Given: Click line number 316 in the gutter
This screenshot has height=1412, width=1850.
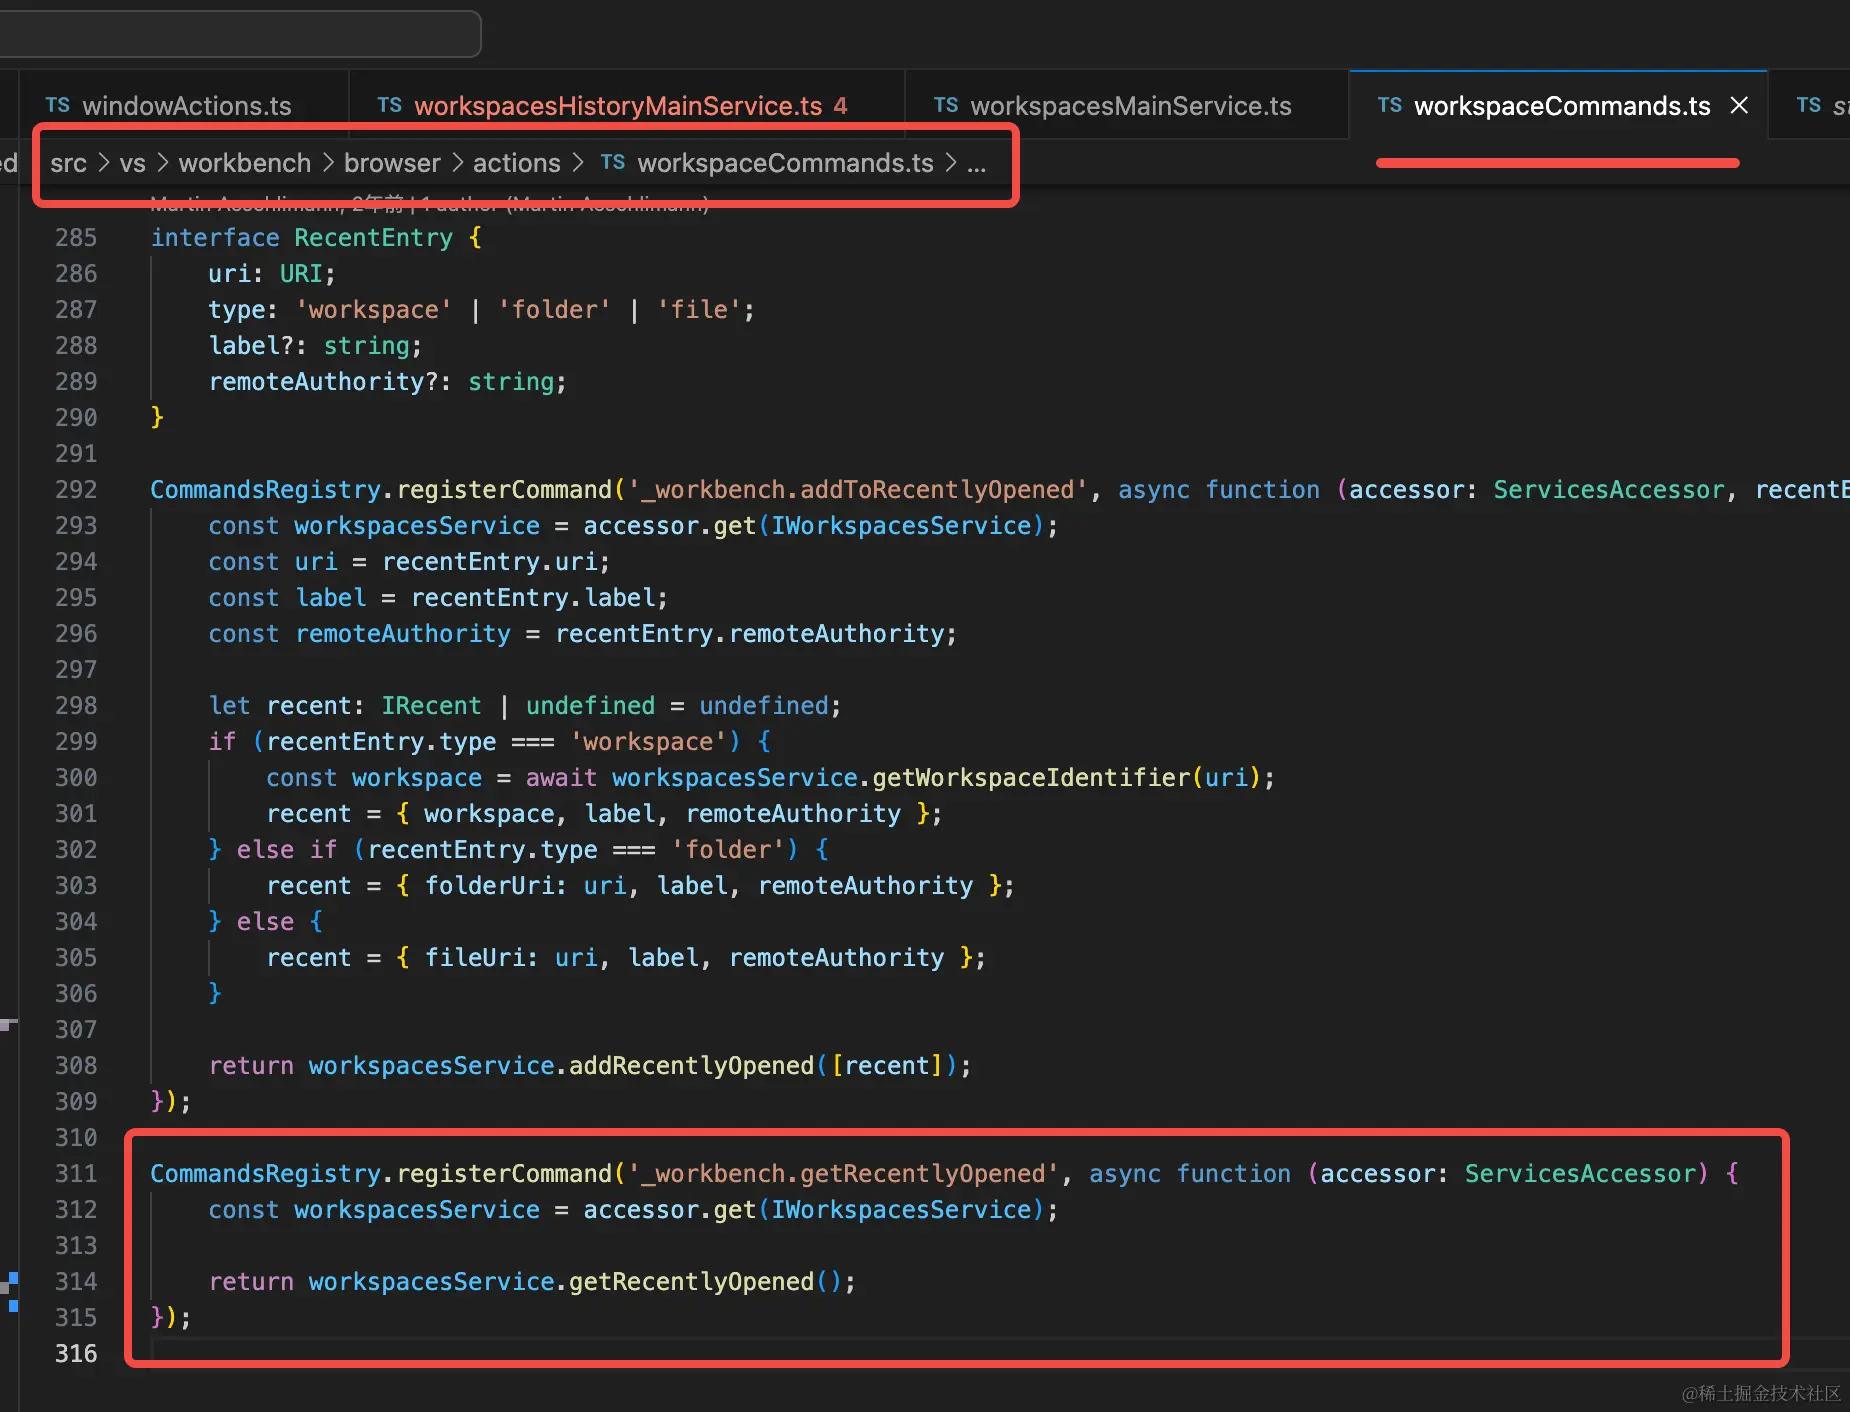Looking at the screenshot, I should (76, 1353).
